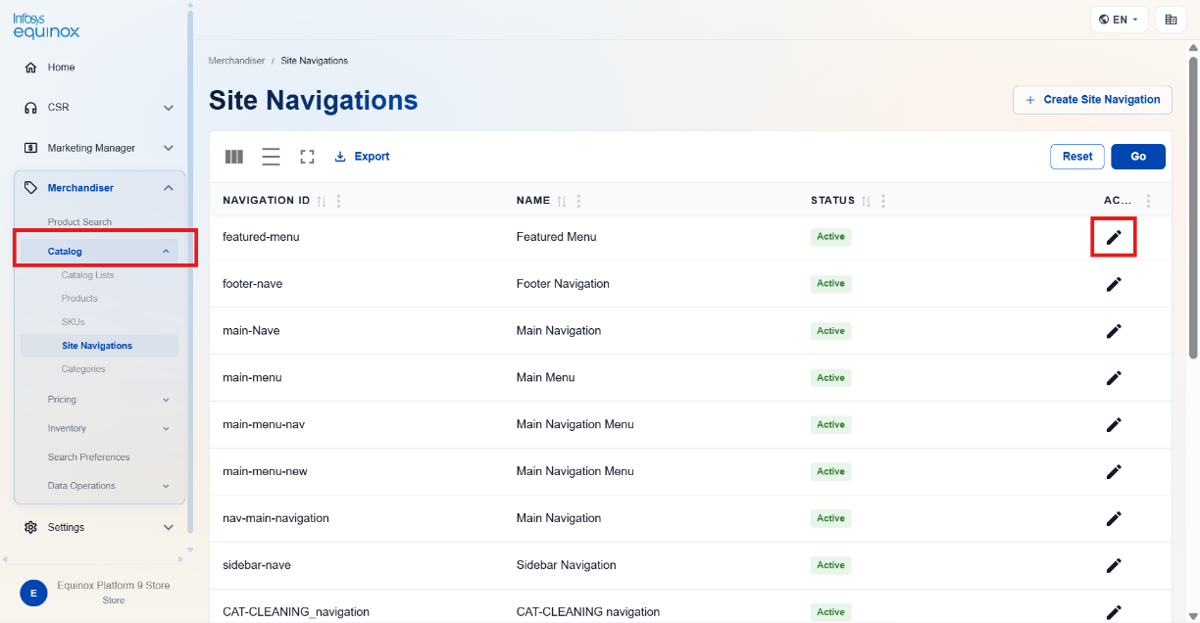Click the Active status badge in sidebar-nave row

coord(831,565)
